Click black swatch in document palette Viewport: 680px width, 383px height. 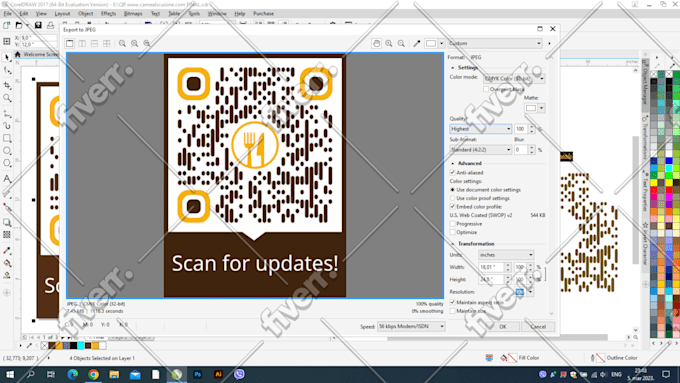(x=73, y=346)
